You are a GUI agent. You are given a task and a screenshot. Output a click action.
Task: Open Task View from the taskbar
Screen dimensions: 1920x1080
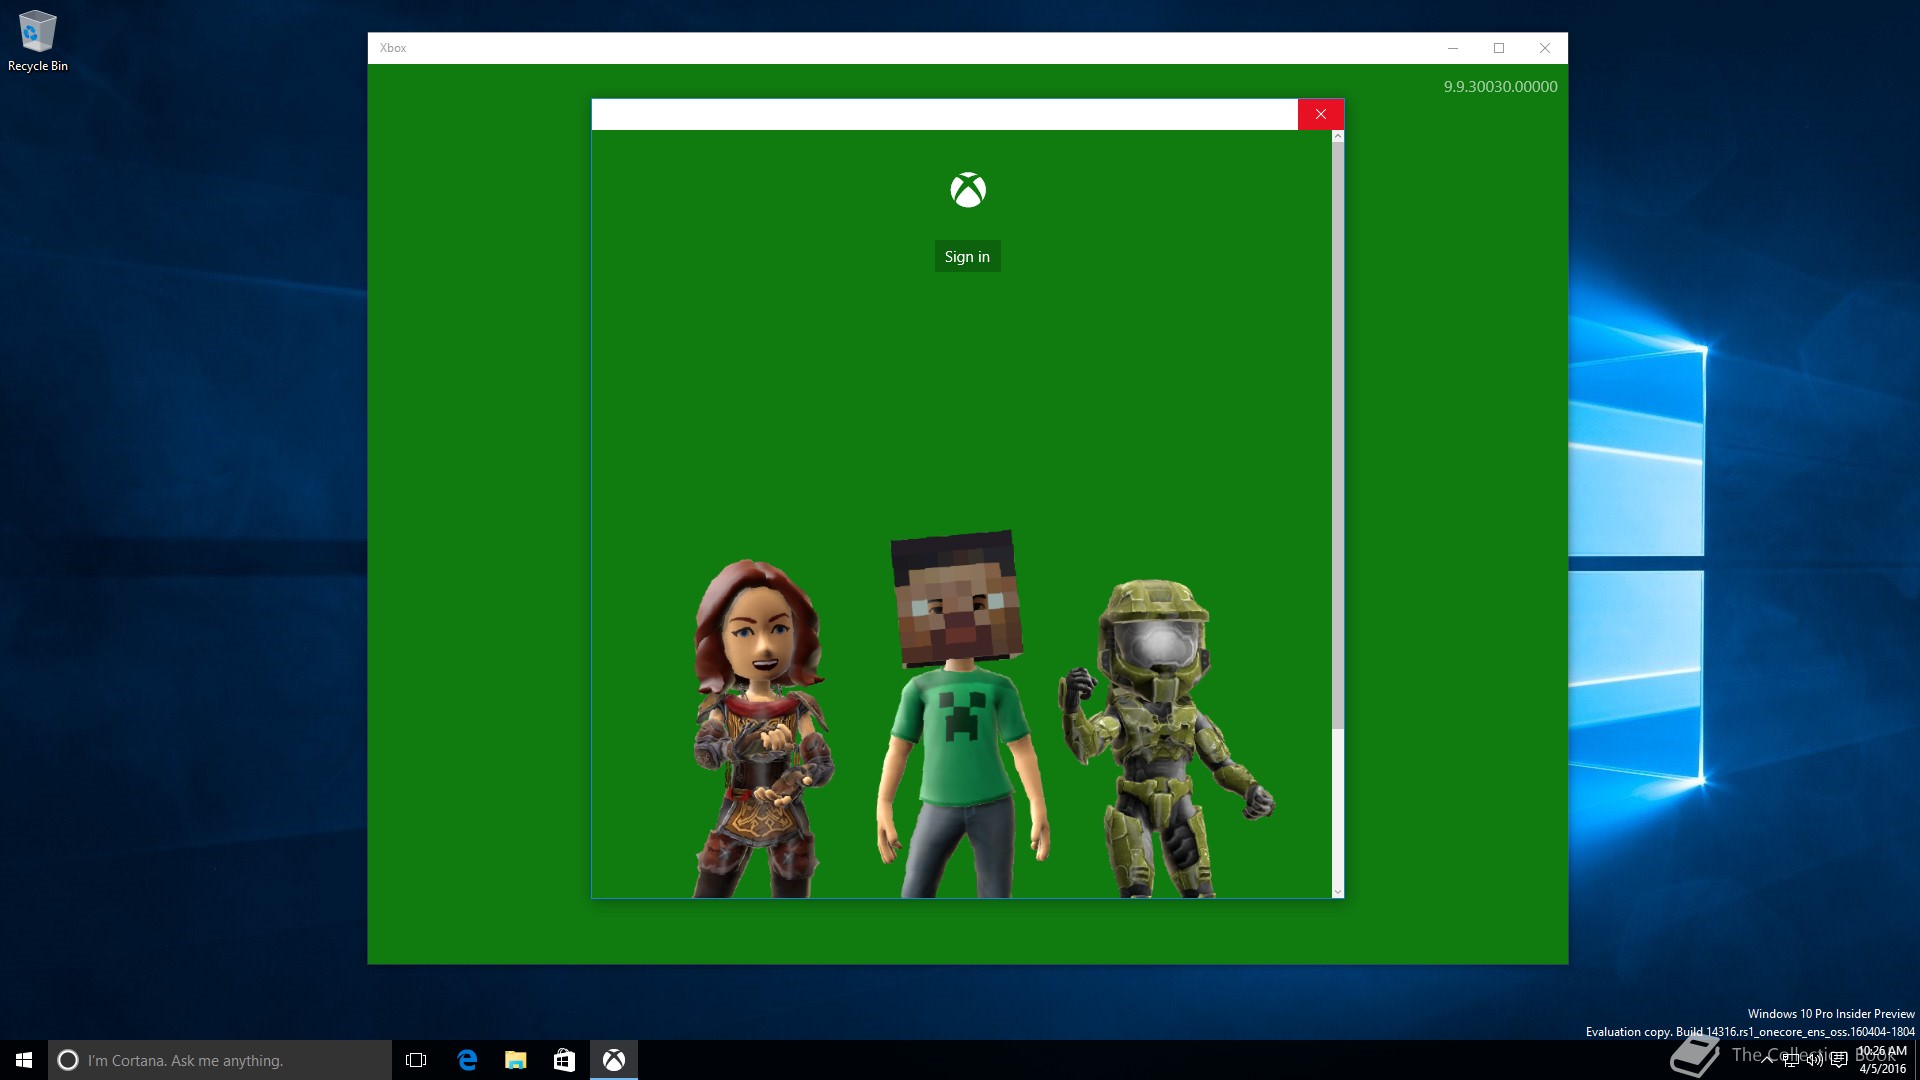tap(416, 1060)
